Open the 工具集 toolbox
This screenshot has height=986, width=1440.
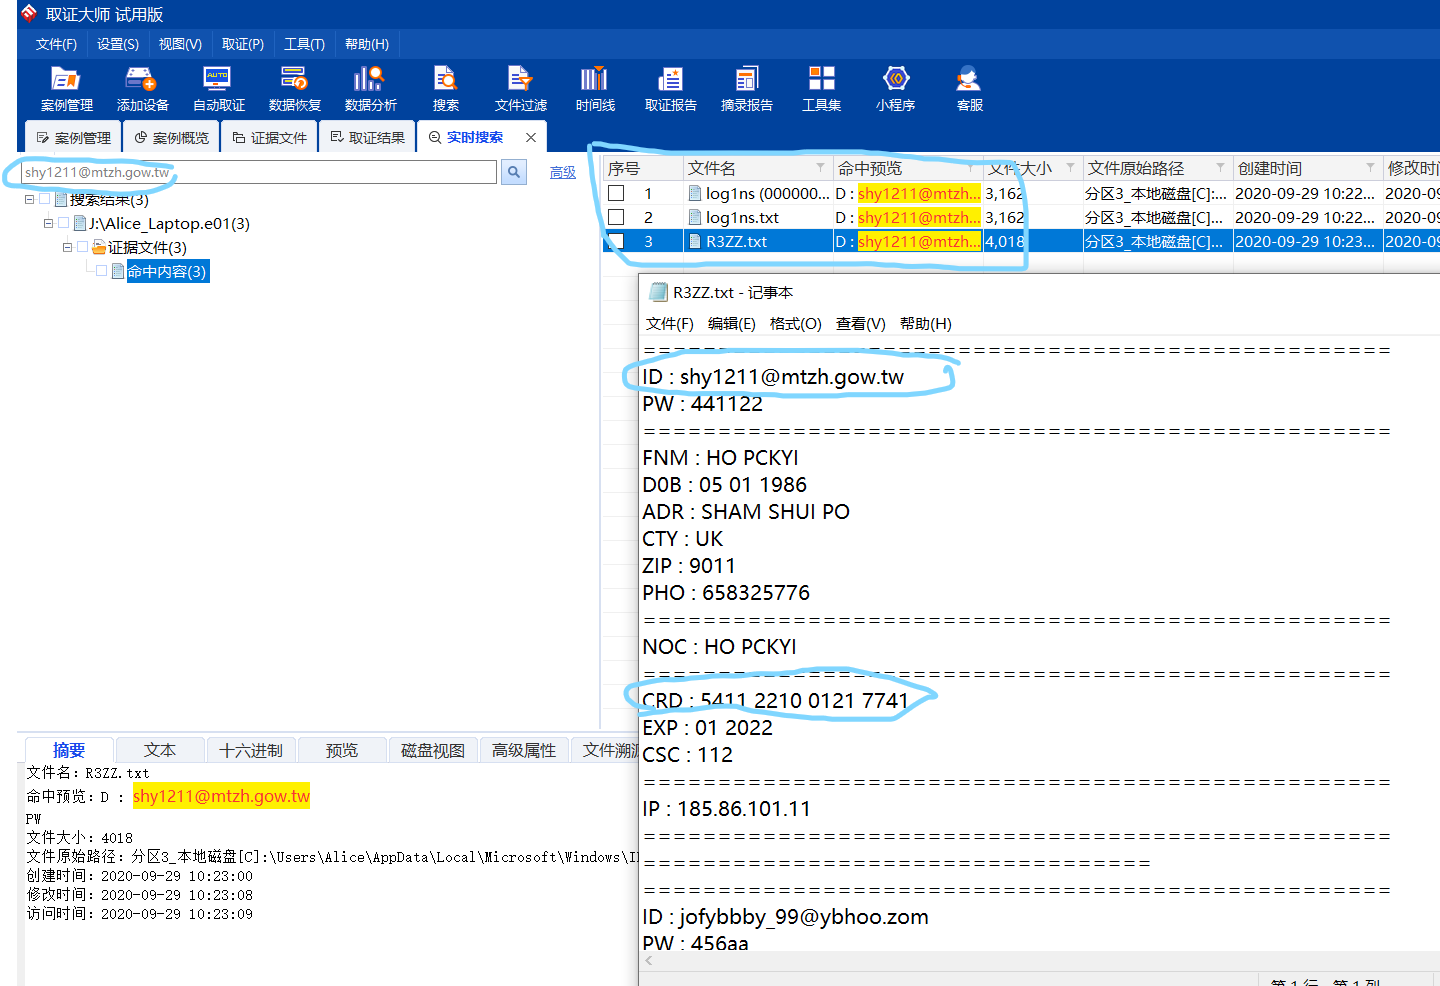point(821,88)
